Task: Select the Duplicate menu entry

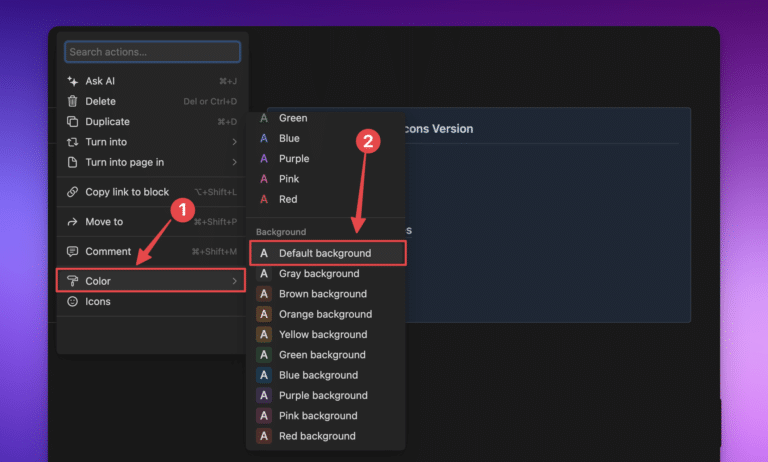Action: (107, 122)
